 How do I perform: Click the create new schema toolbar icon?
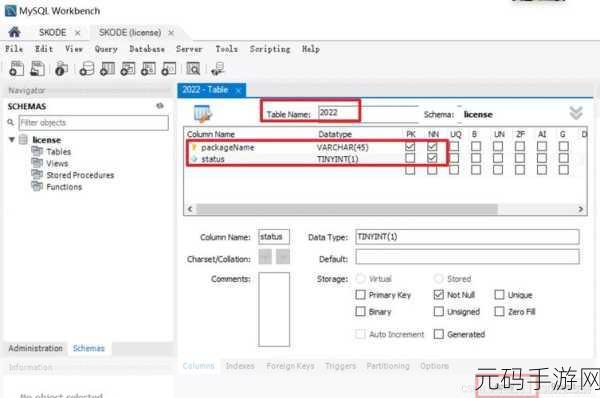86,69
